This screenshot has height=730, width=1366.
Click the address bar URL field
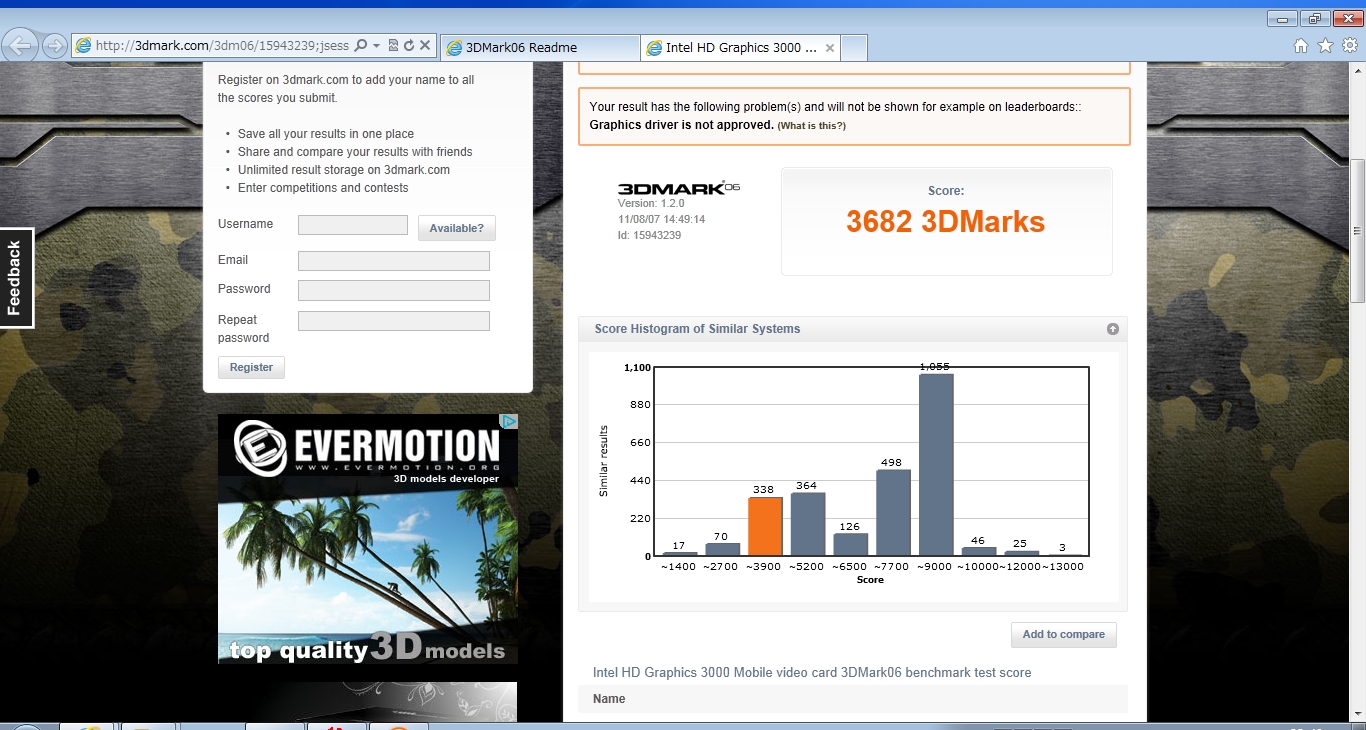pyautogui.click(x=223, y=46)
